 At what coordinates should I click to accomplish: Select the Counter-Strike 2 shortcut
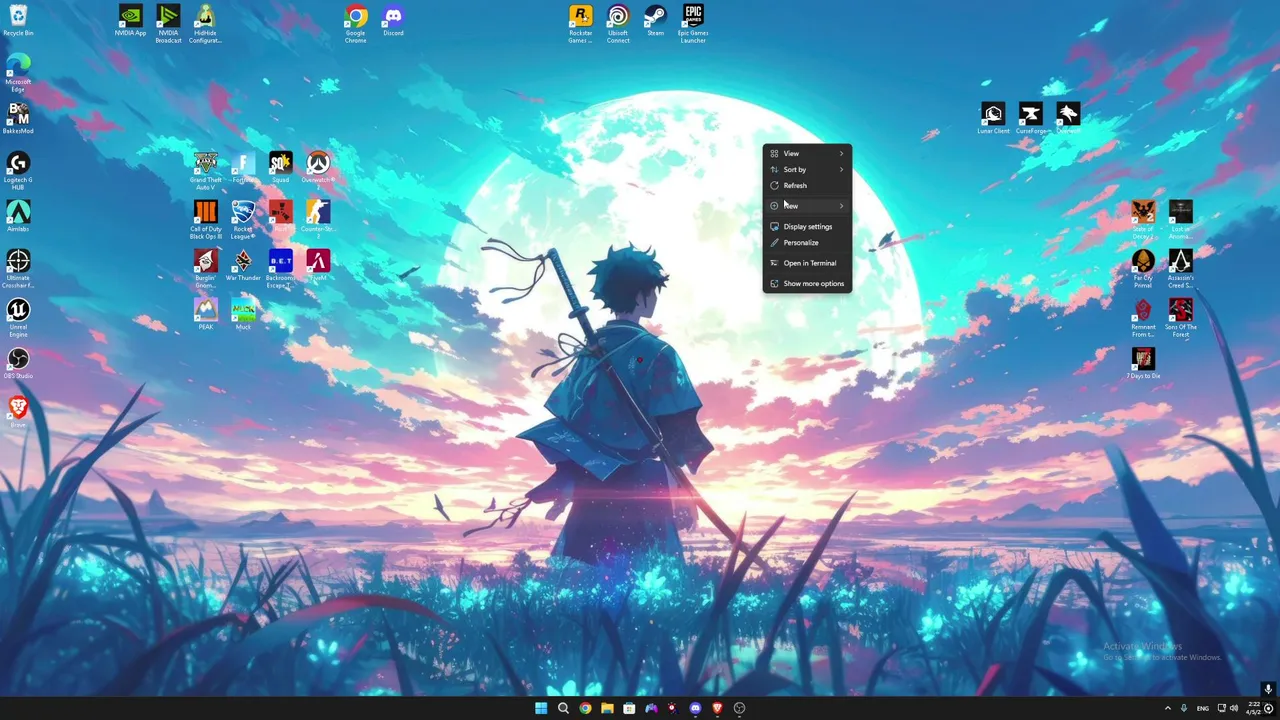tap(318, 220)
